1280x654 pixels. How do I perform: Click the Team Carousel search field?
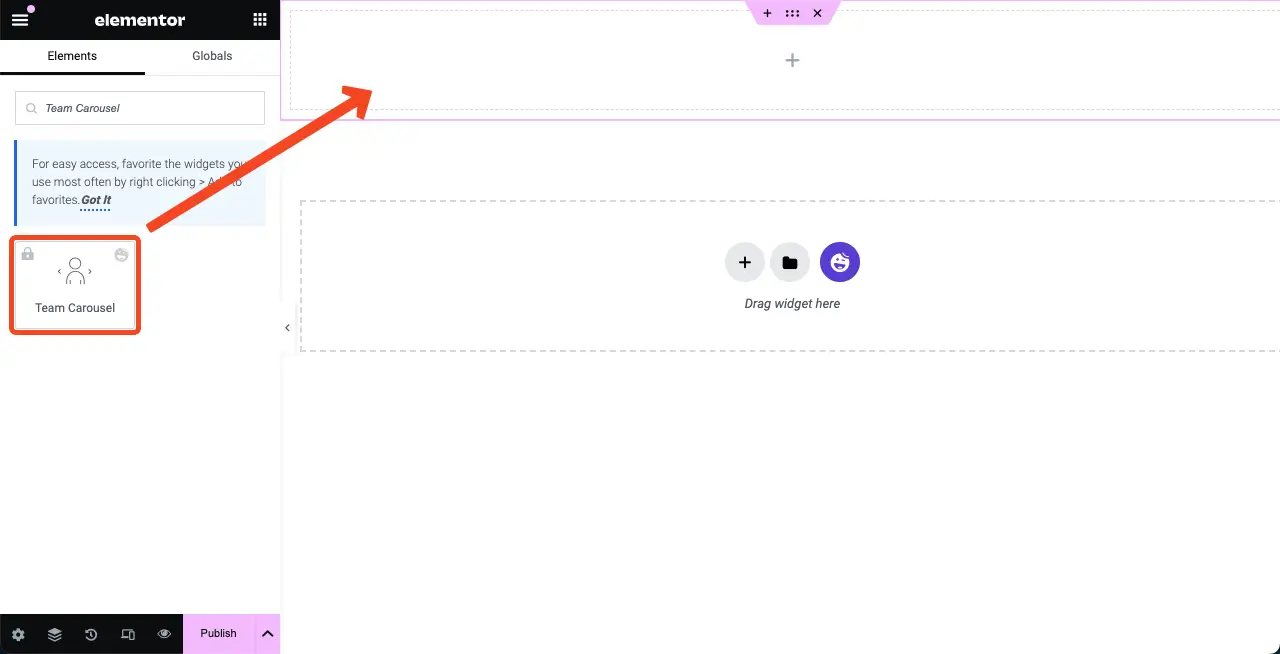click(140, 108)
